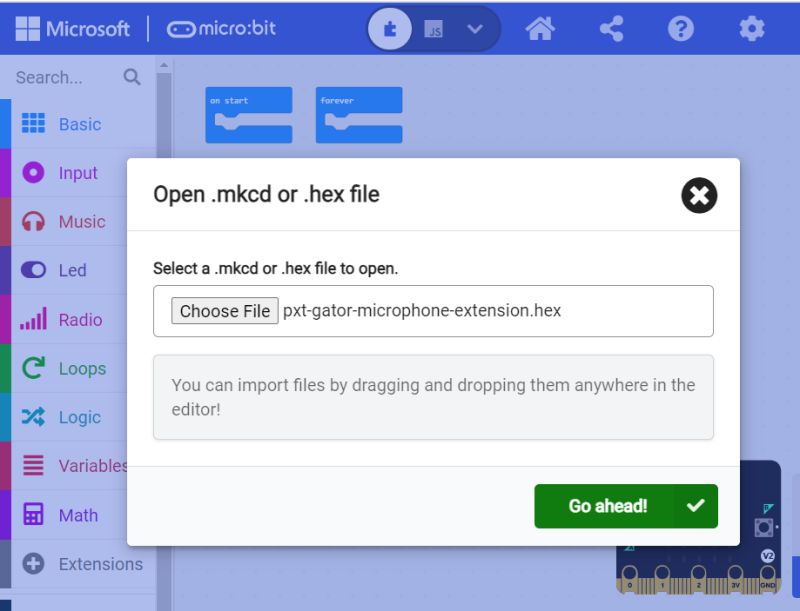Click the toolbox scrollbar up arrow
800x611 pixels.
pos(164,66)
